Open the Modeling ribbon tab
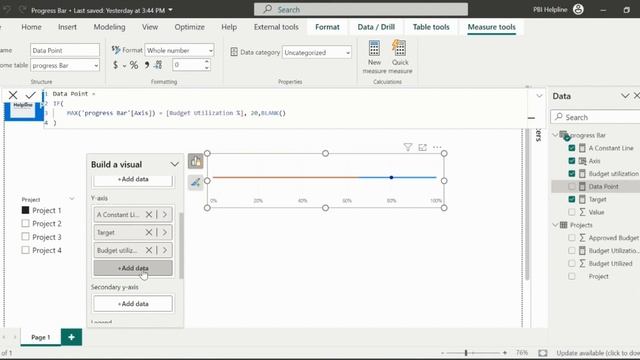 (x=109, y=27)
